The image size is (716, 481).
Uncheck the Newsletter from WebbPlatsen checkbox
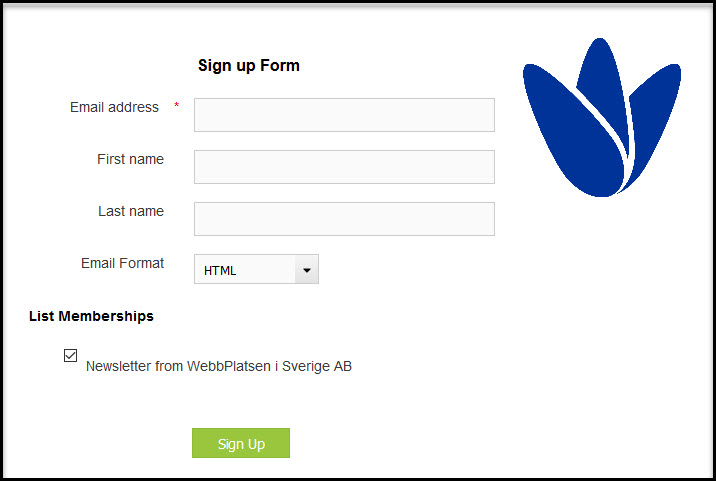pyautogui.click(x=70, y=355)
